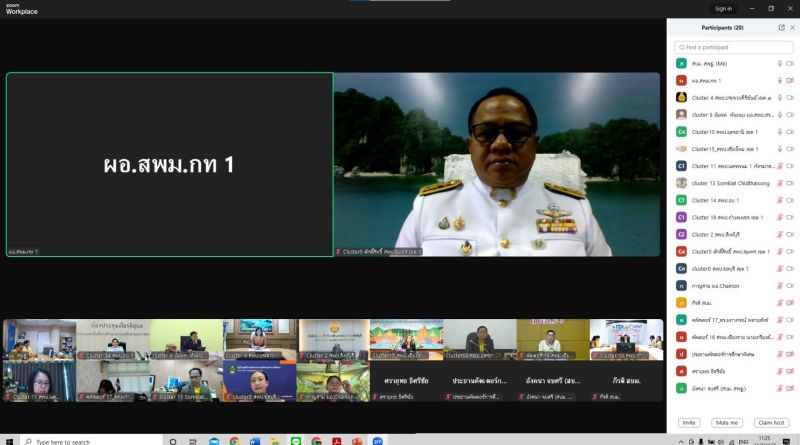Image resolution: width=800 pixels, height=445 pixels.
Task: Close the Participants panel
Action: tap(792, 28)
